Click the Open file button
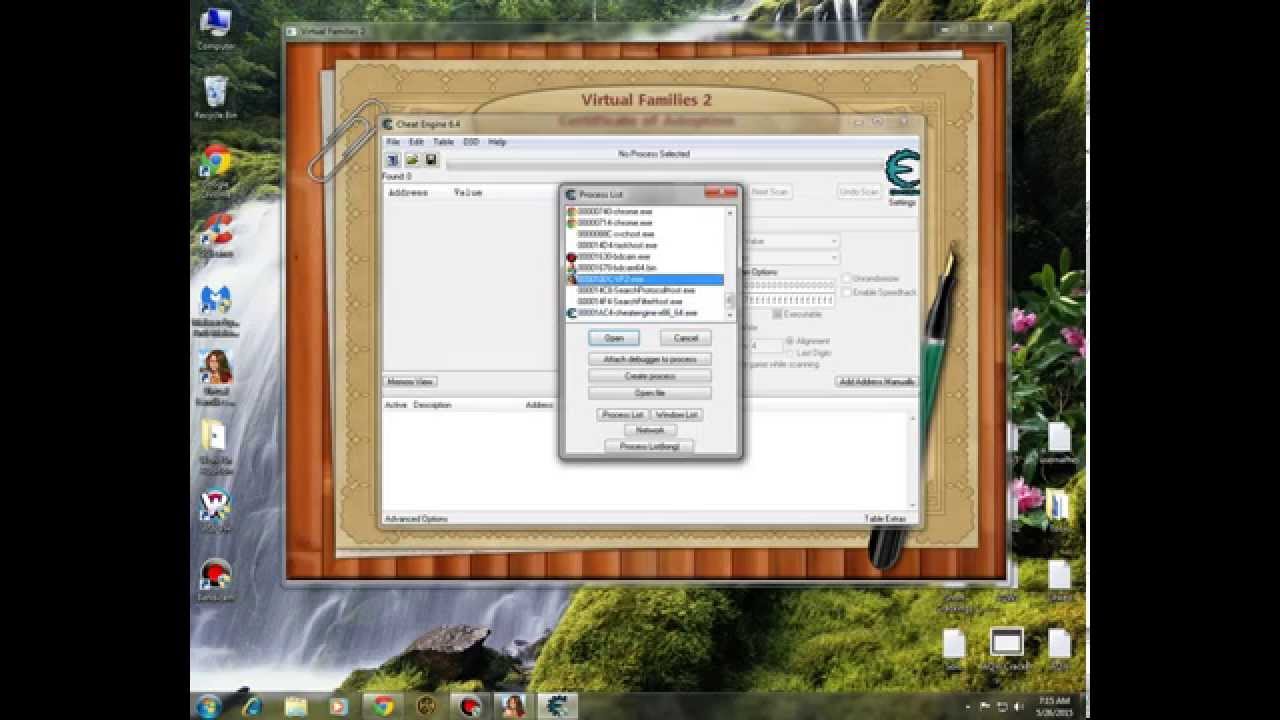Screen dimensions: 1280x720 (x=650, y=393)
